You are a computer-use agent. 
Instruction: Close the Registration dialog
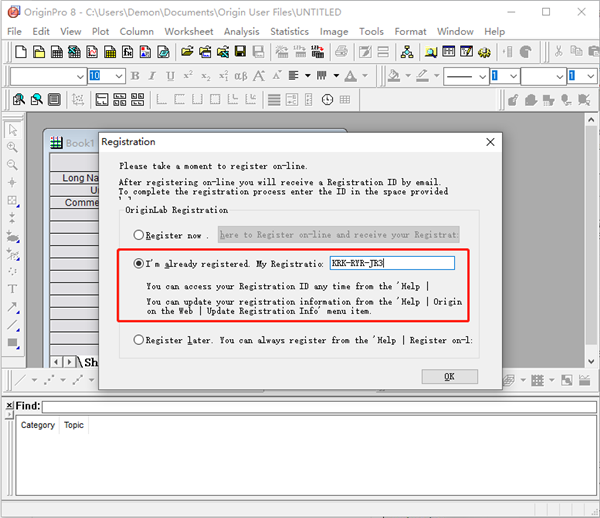[490, 142]
